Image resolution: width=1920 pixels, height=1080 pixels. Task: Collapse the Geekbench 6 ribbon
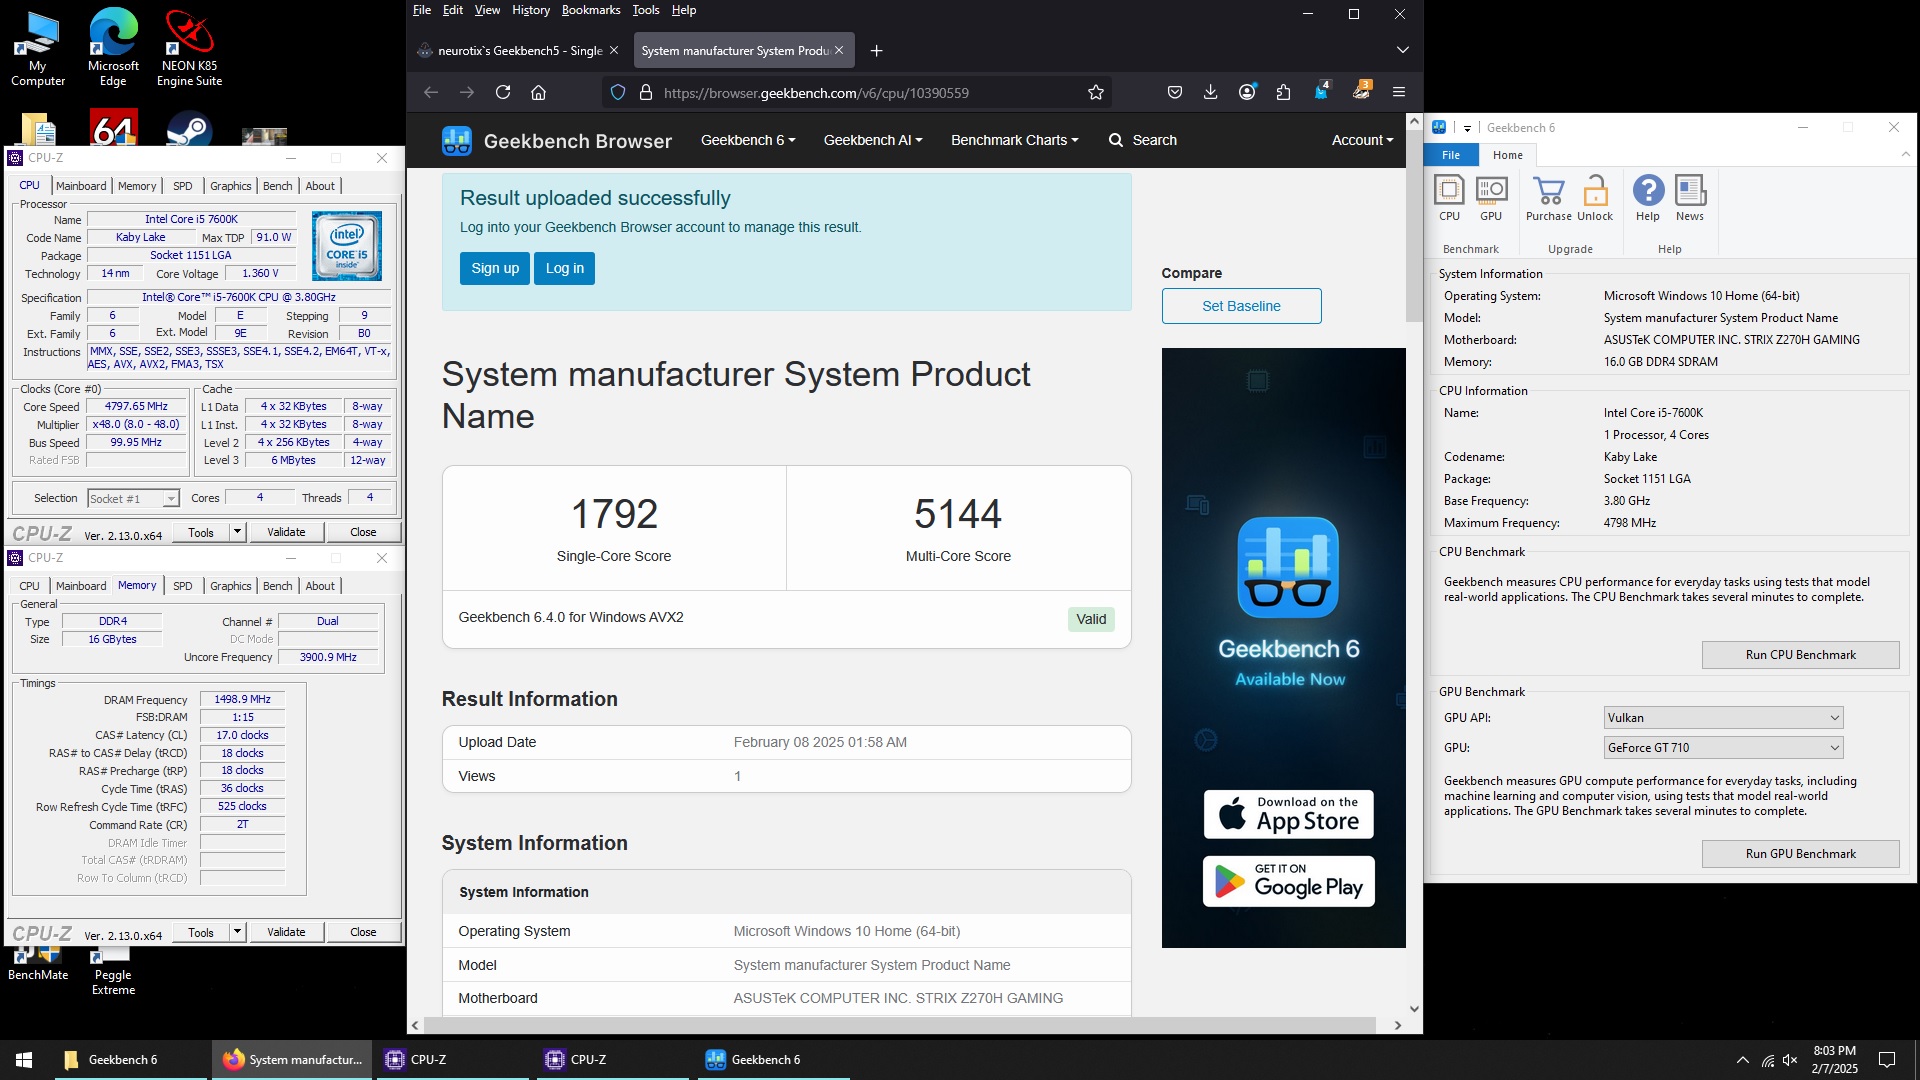pyautogui.click(x=1905, y=155)
